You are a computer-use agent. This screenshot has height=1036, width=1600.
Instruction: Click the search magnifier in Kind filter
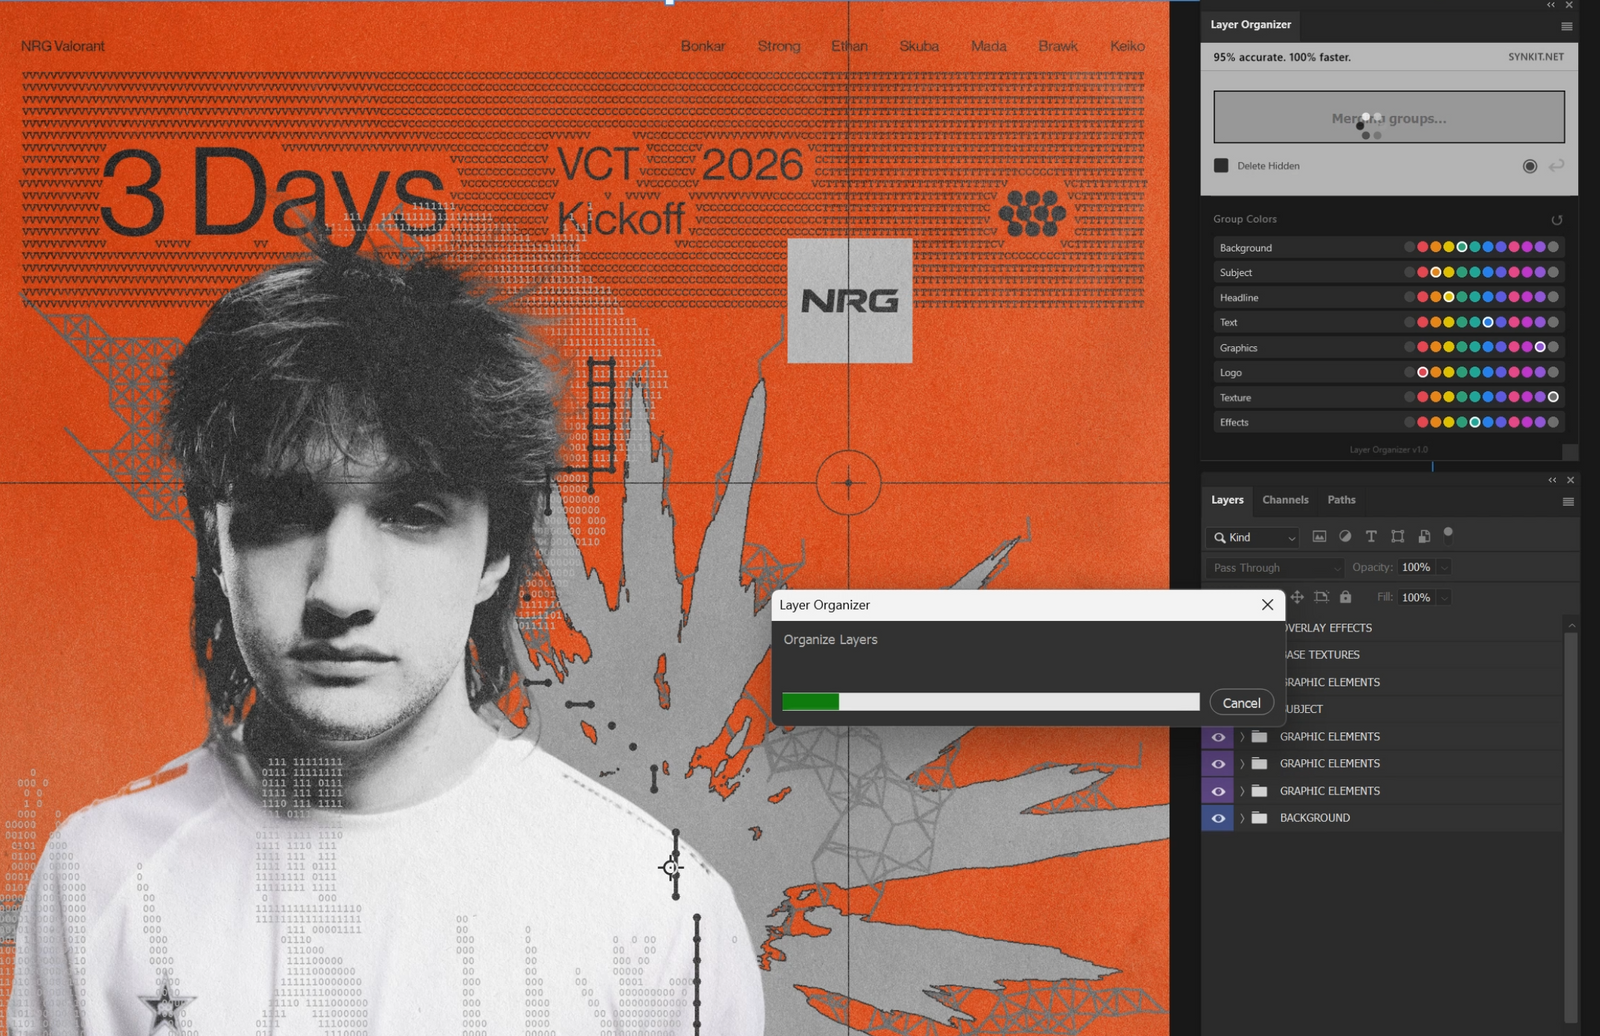tap(1220, 538)
